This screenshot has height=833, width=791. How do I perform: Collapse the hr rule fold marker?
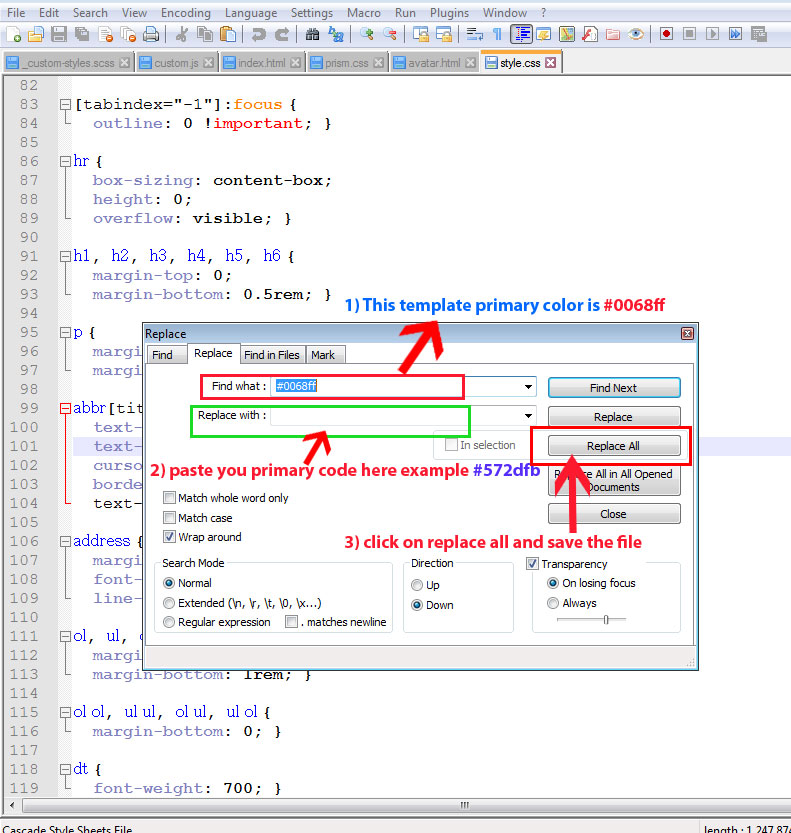click(65, 161)
